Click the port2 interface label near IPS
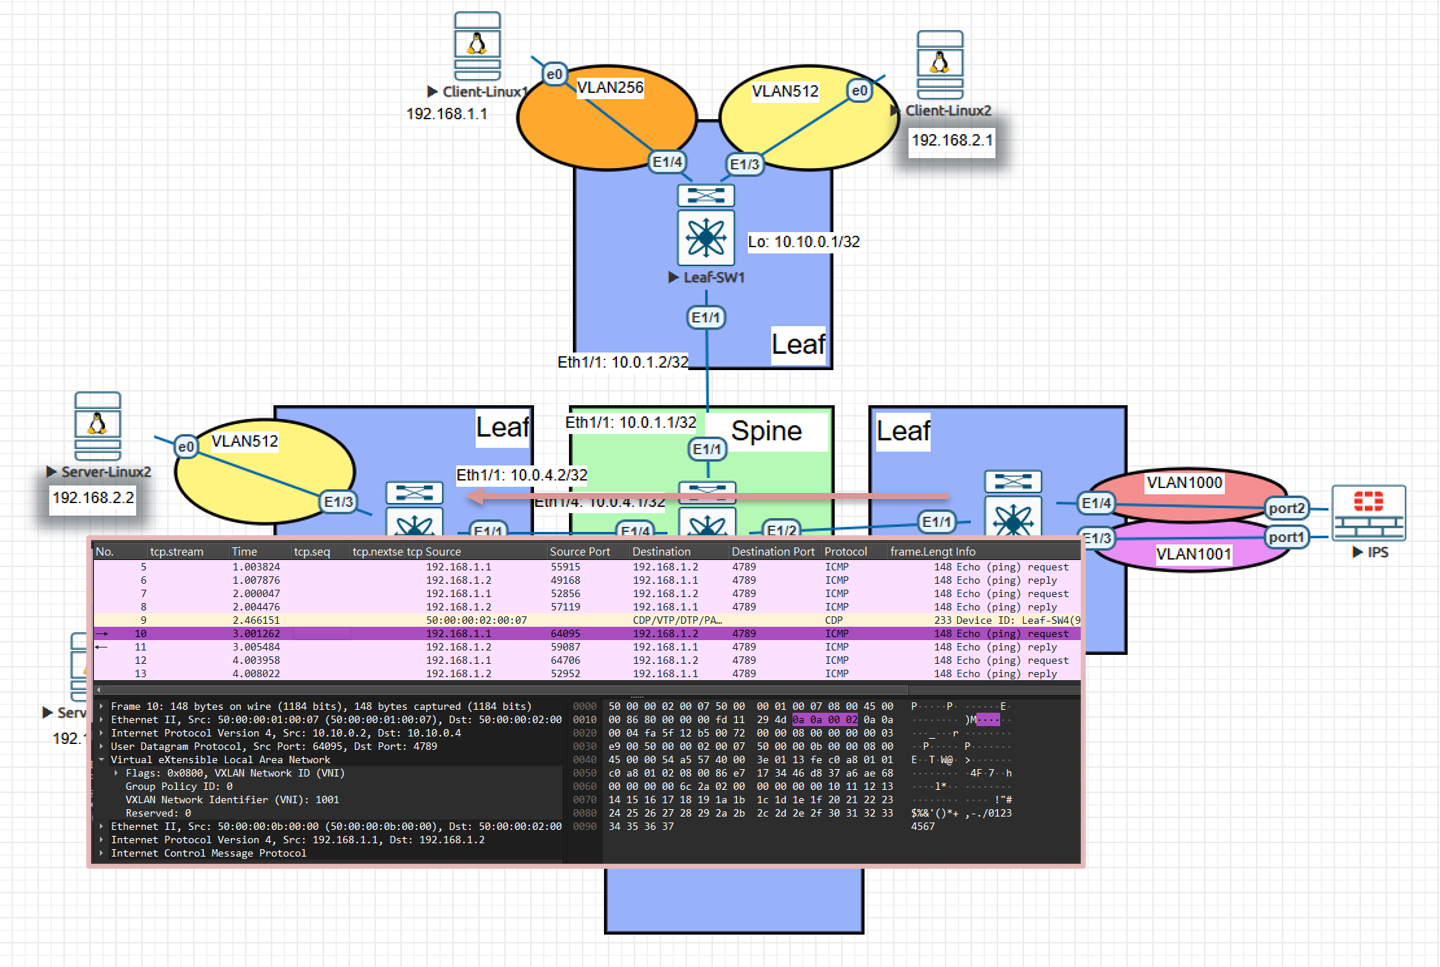Screen dimensions: 1440x967 (x=1286, y=508)
